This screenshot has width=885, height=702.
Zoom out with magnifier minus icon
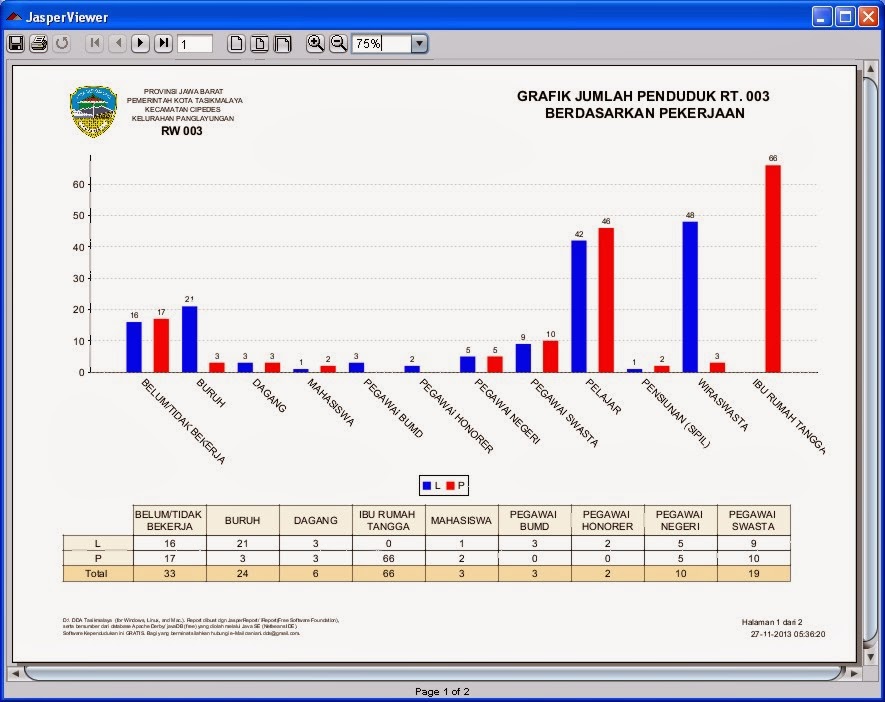338,43
